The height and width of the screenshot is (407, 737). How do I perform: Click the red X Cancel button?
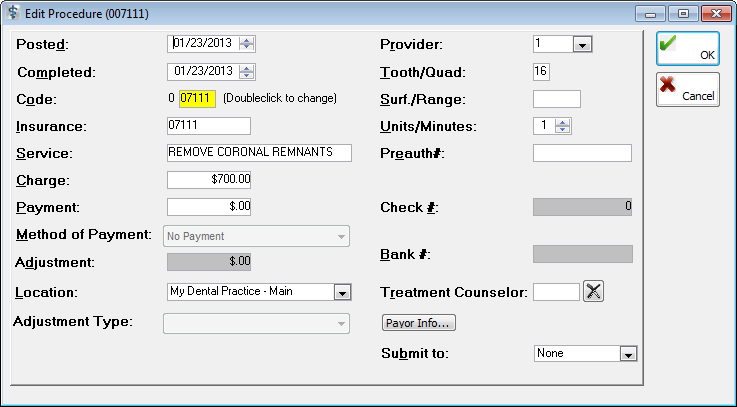pyautogui.click(x=688, y=89)
